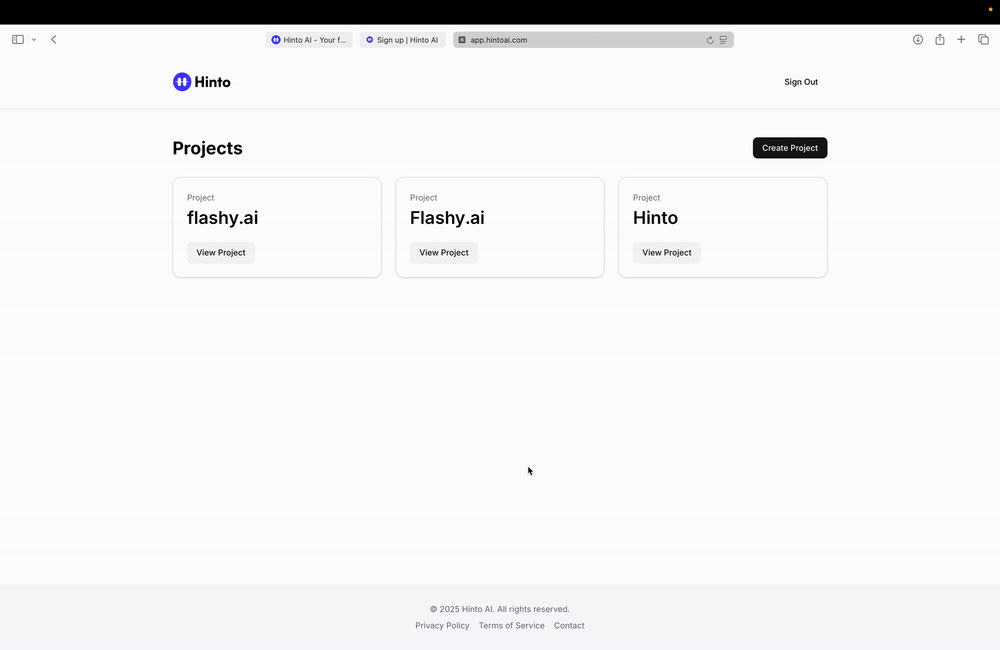Switch to the Hinto AI homepage tab
1000x650 pixels.
pyautogui.click(x=309, y=40)
